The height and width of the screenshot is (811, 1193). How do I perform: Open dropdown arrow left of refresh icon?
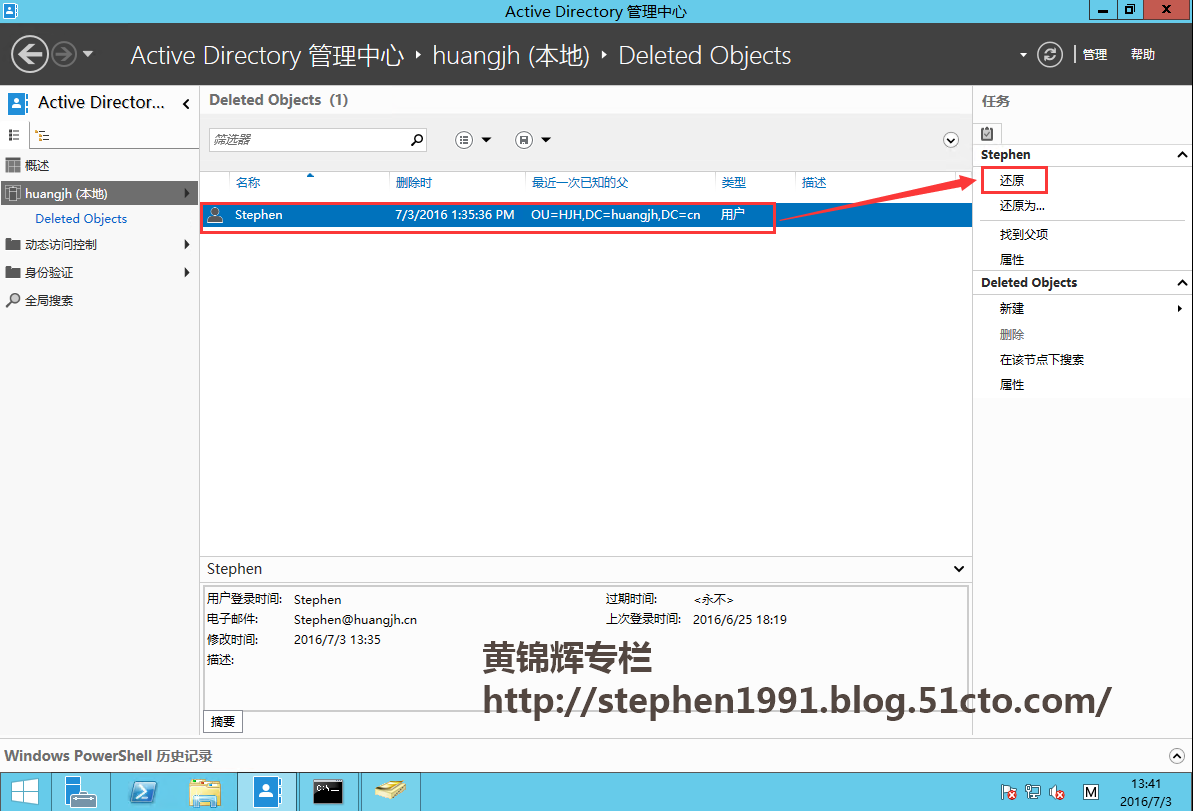tap(1023, 55)
